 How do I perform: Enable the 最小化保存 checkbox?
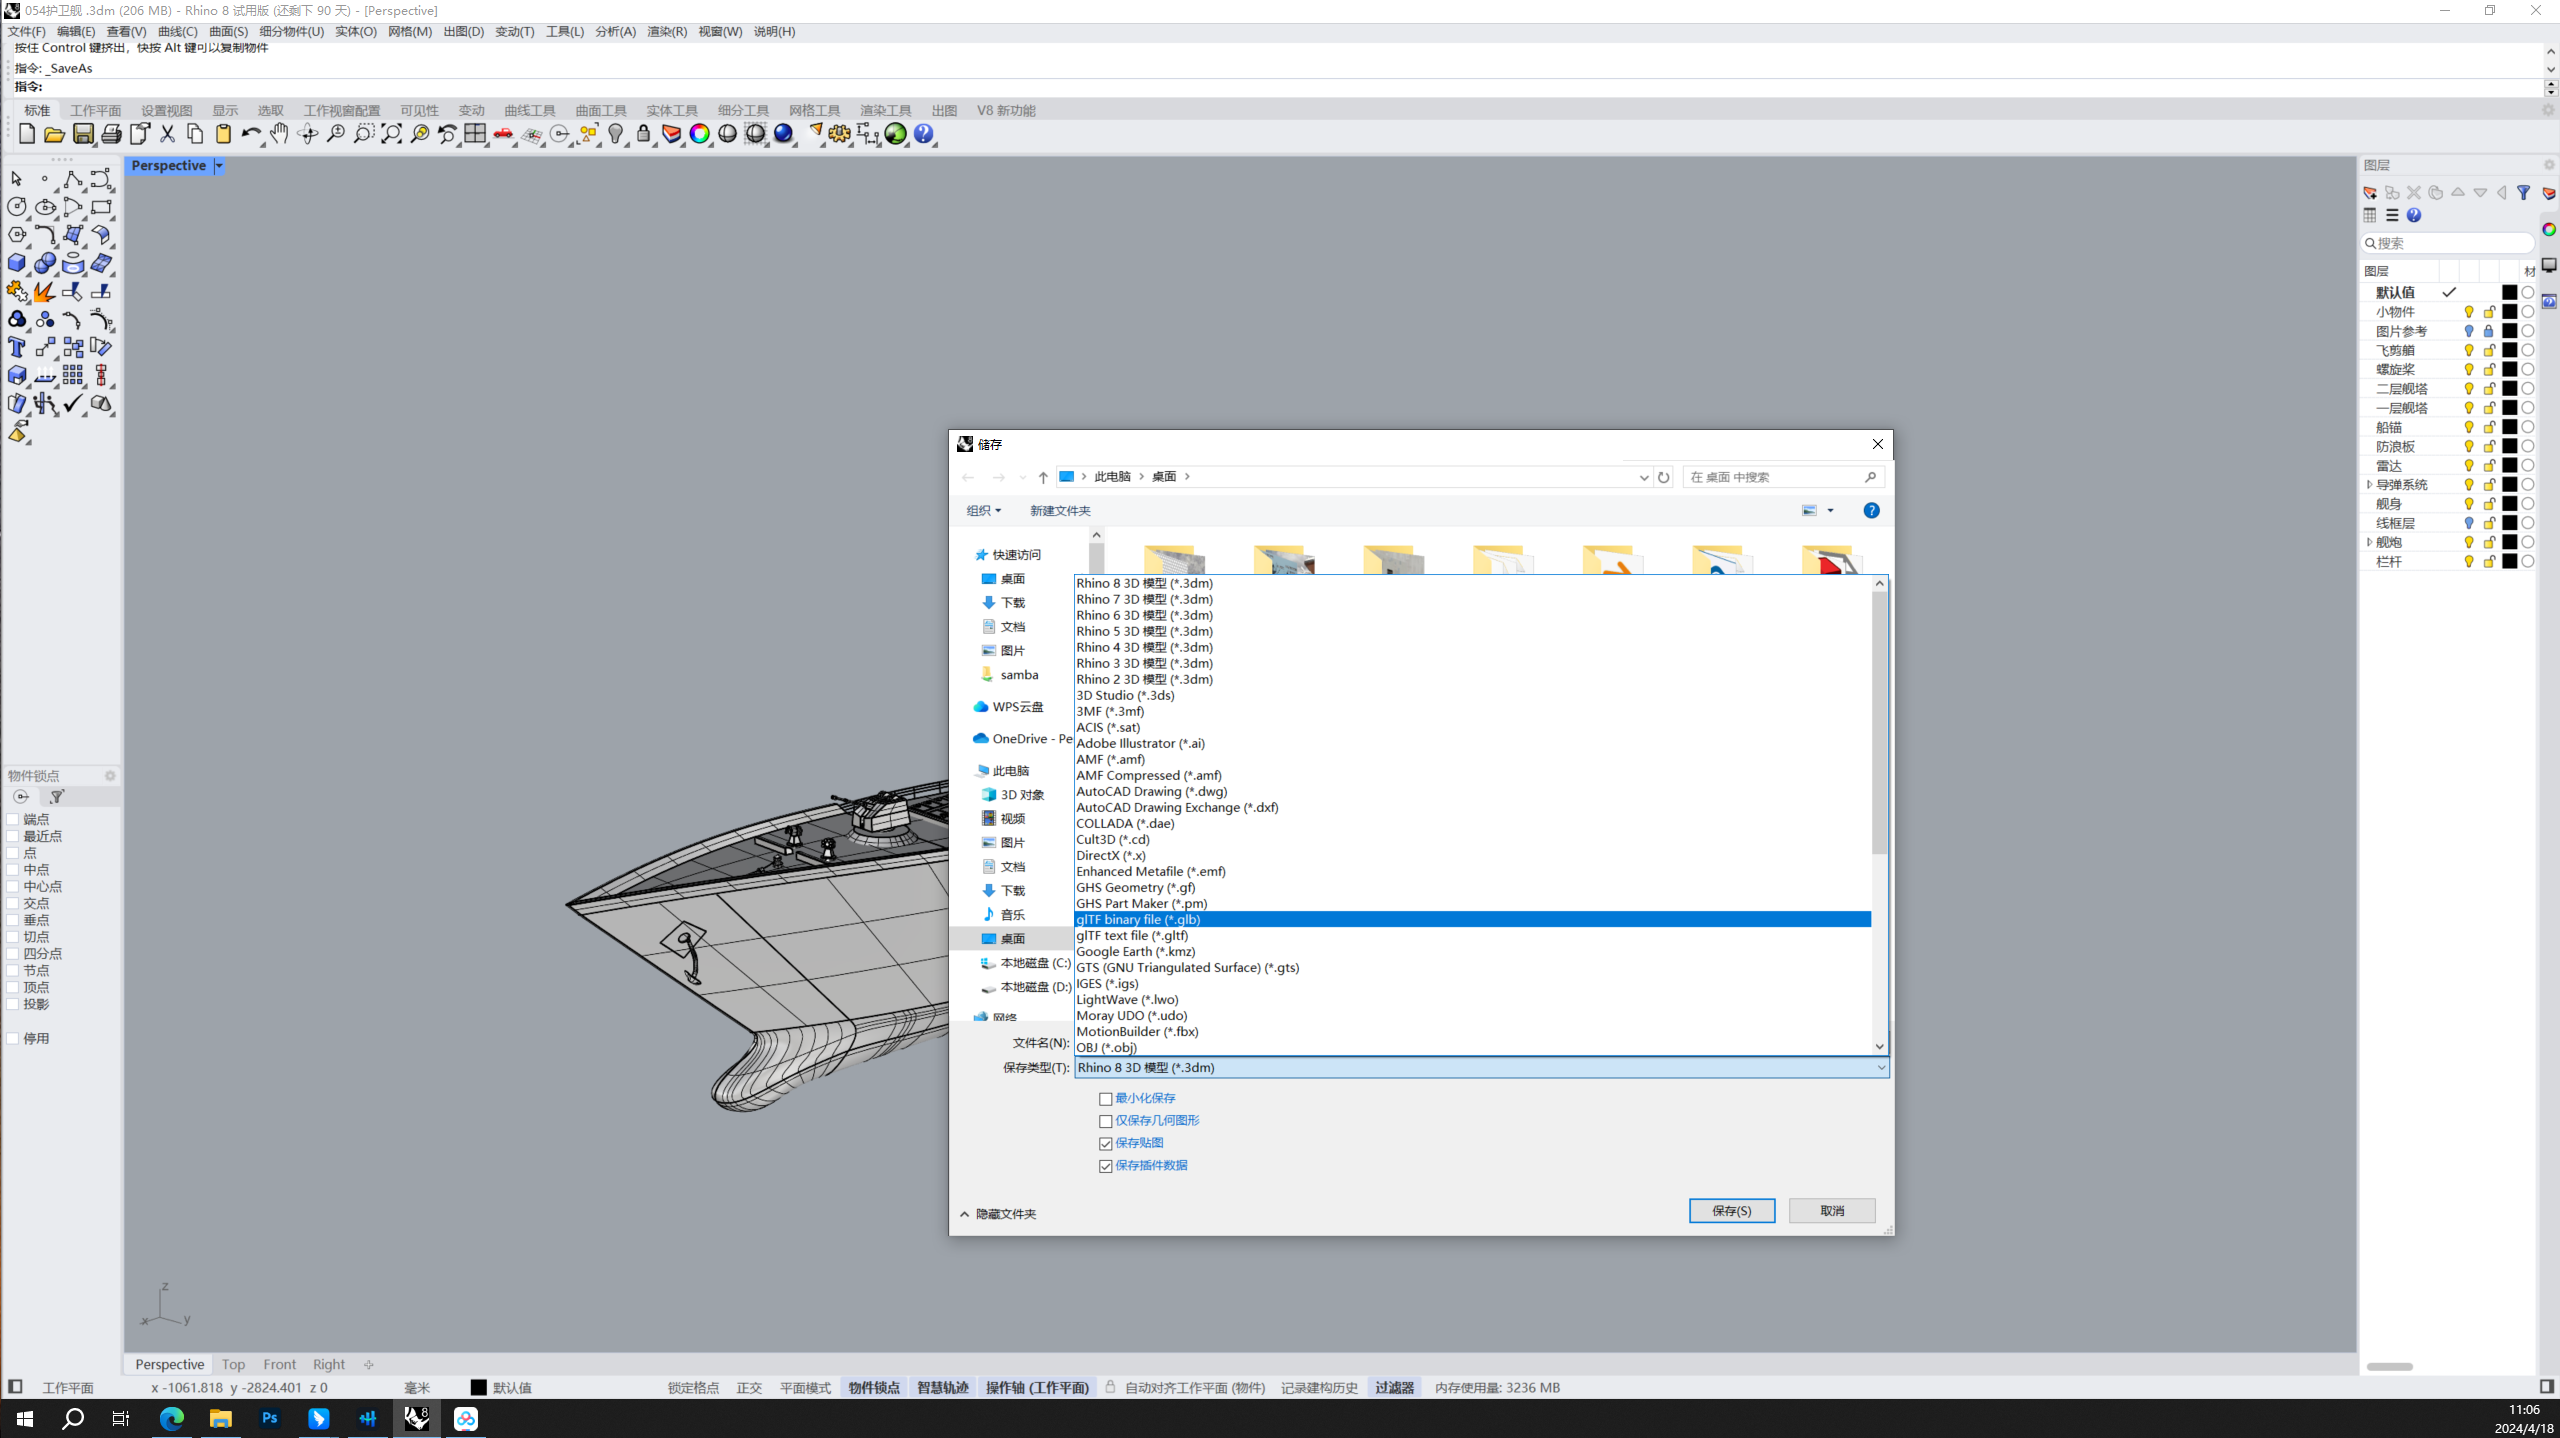(x=1105, y=1099)
